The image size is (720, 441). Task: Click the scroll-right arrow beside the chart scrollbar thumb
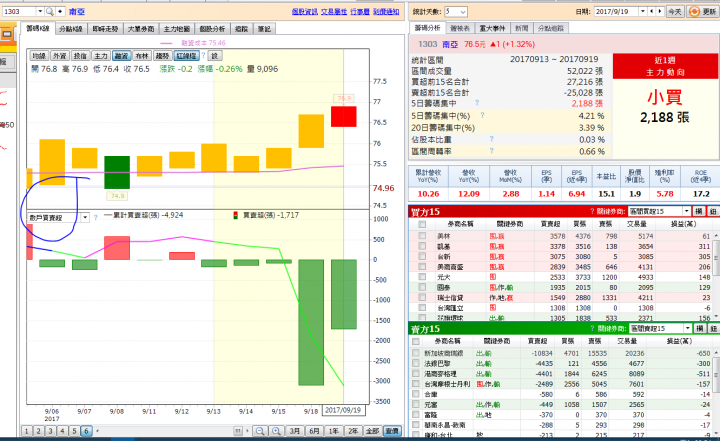pos(247,431)
